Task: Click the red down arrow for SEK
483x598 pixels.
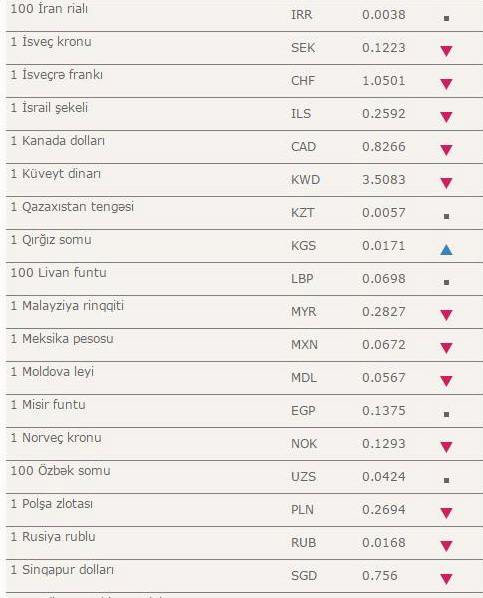Action: click(446, 51)
